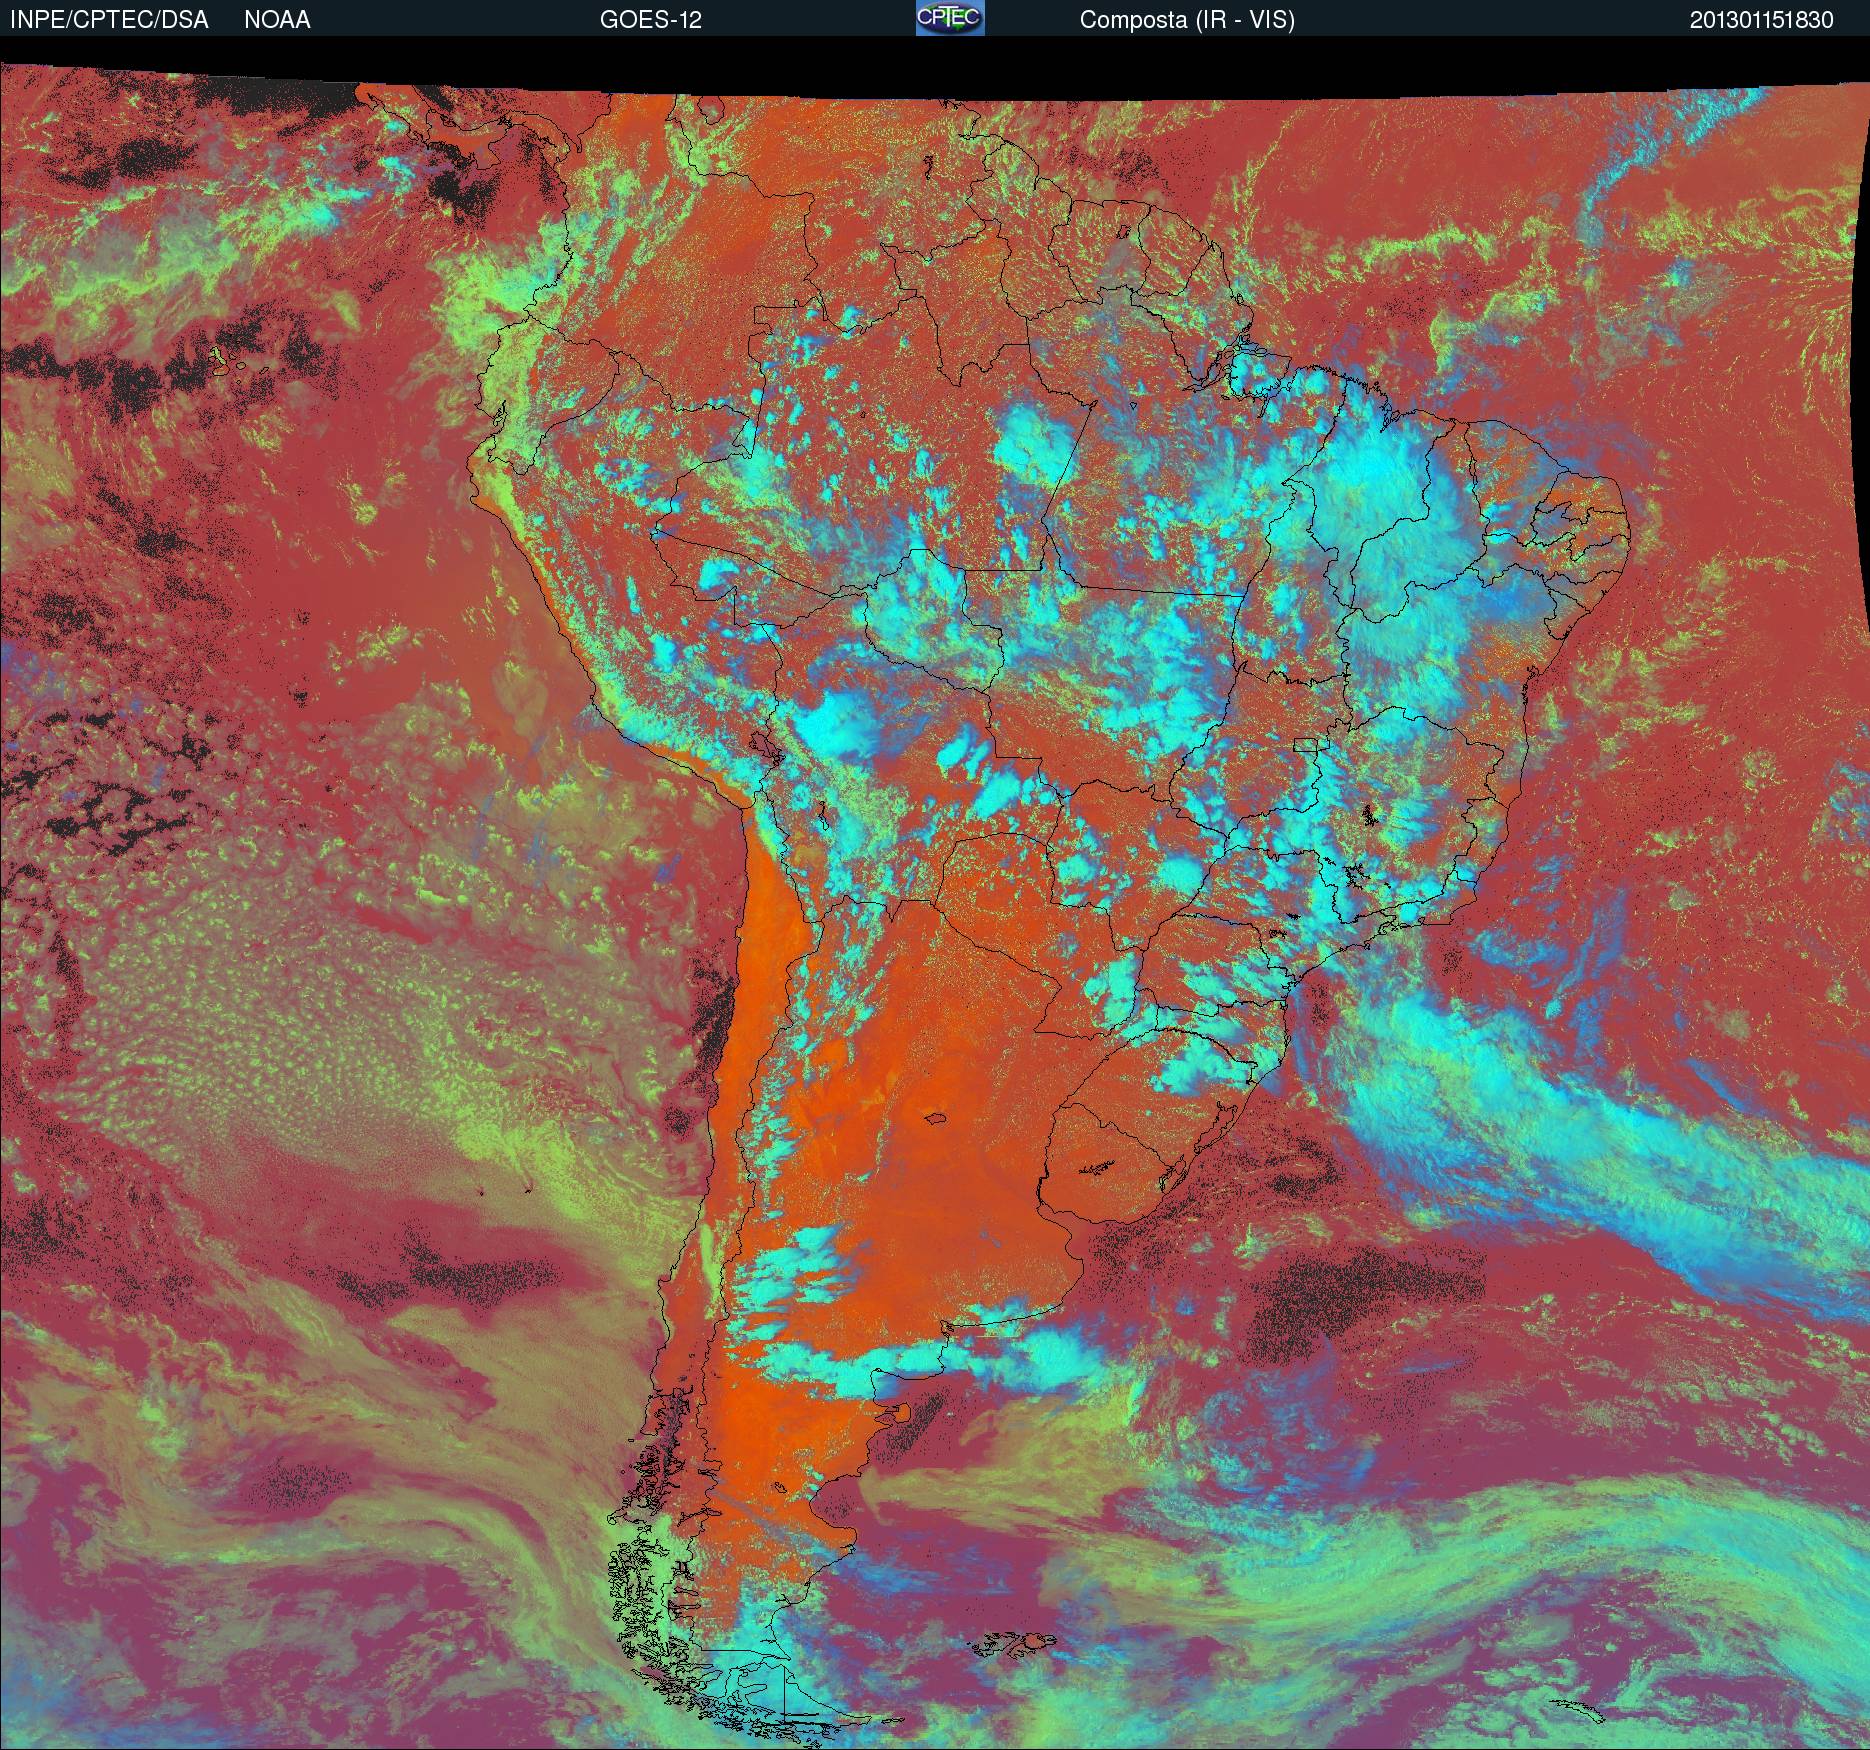Click the CPTEC logo in the header
The image size is (1870, 1750).
[x=950, y=18]
